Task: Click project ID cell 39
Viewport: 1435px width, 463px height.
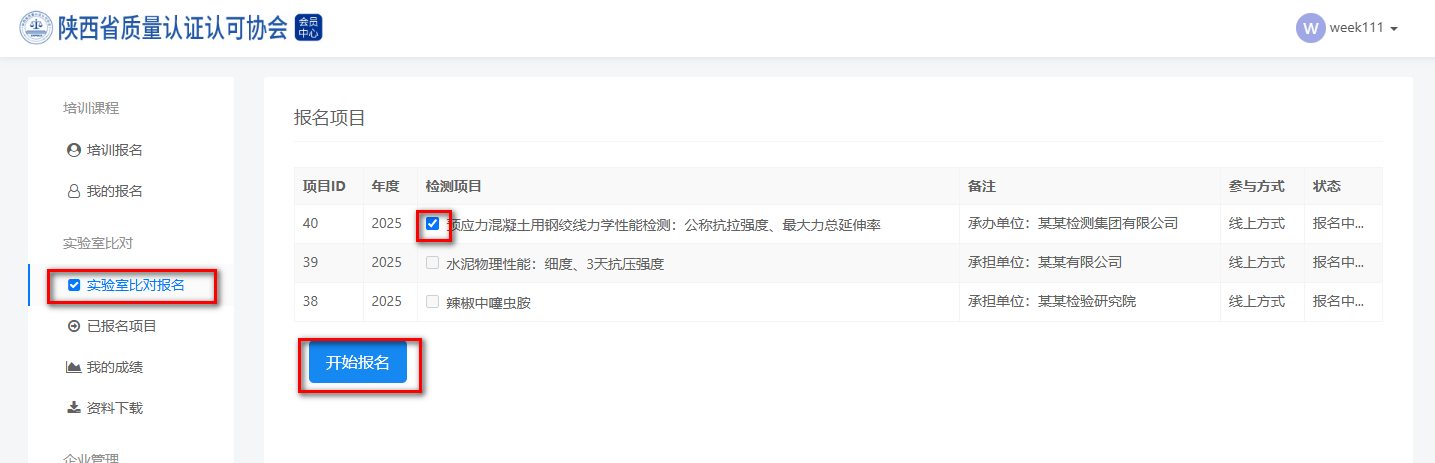Action: click(x=310, y=262)
